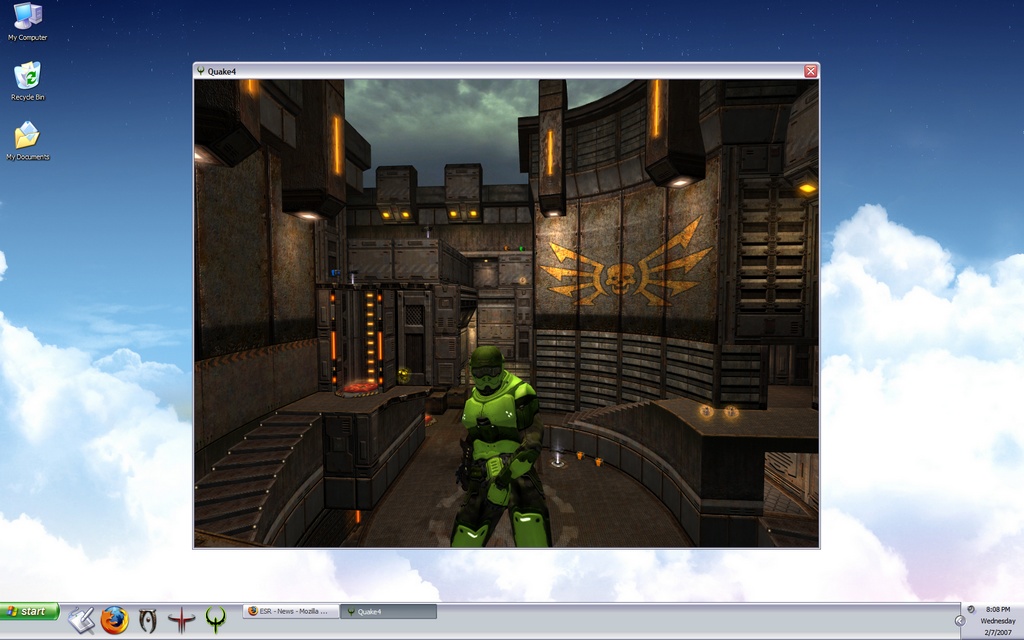The image size is (1024, 640).
Task: Expand hidden system tray icons with the chevron
Action: click(x=960, y=620)
